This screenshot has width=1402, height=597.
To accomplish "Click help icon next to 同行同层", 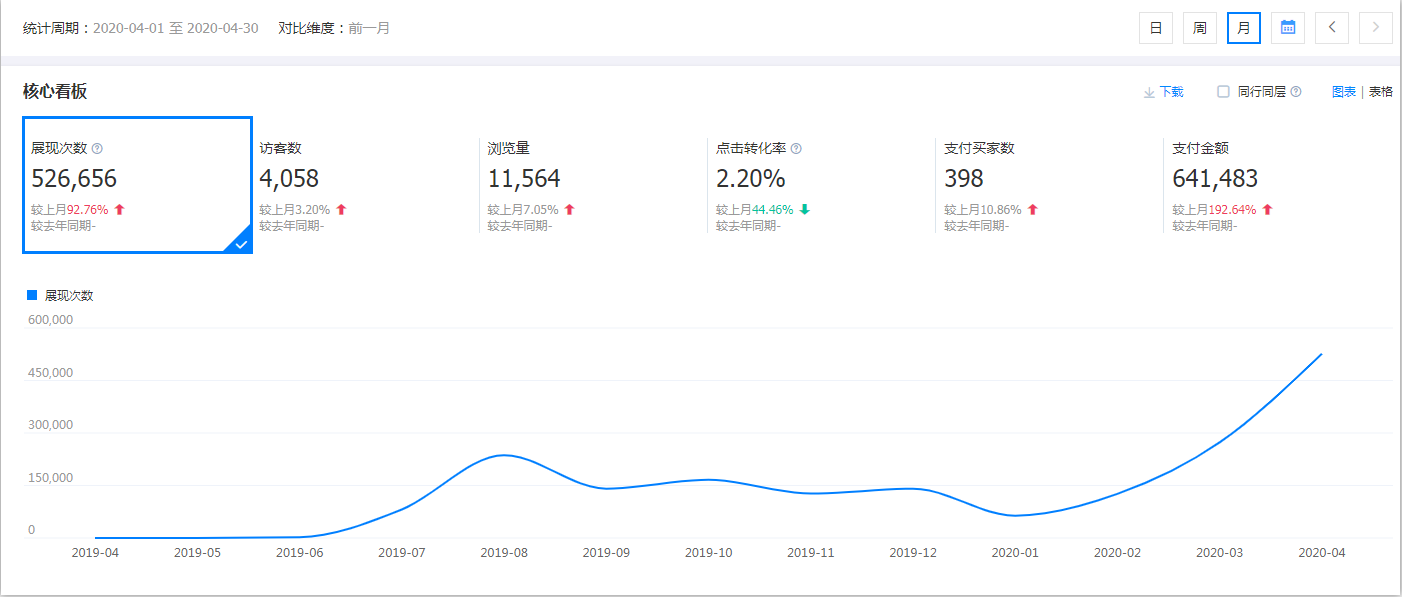I will 1296,92.
